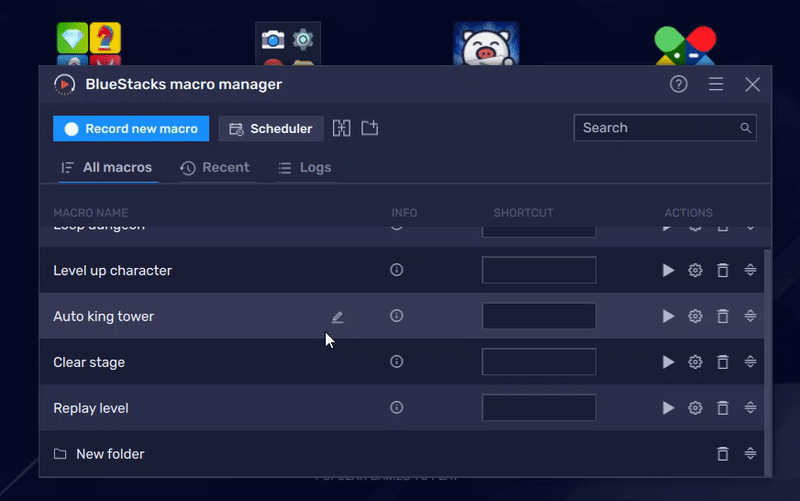
Task: Switch to the Logs tab
Action: tap(305, 168)
